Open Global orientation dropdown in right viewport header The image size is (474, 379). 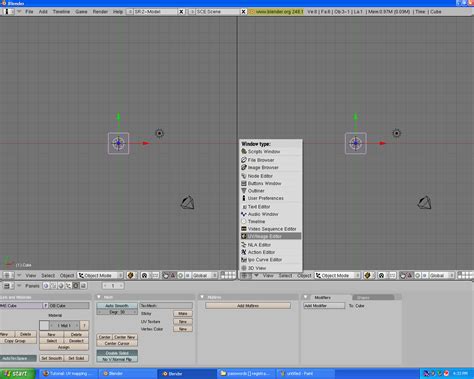click(442, 276)
